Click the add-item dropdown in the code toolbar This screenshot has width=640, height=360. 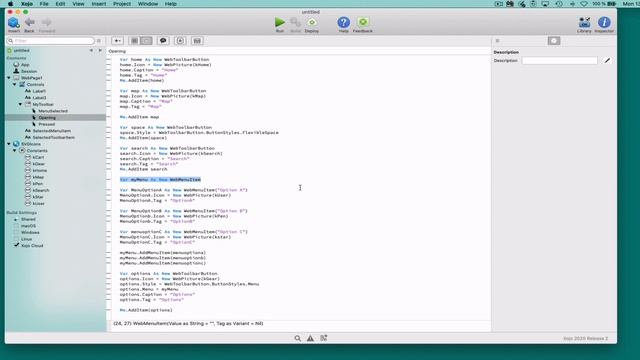(117, 41)
